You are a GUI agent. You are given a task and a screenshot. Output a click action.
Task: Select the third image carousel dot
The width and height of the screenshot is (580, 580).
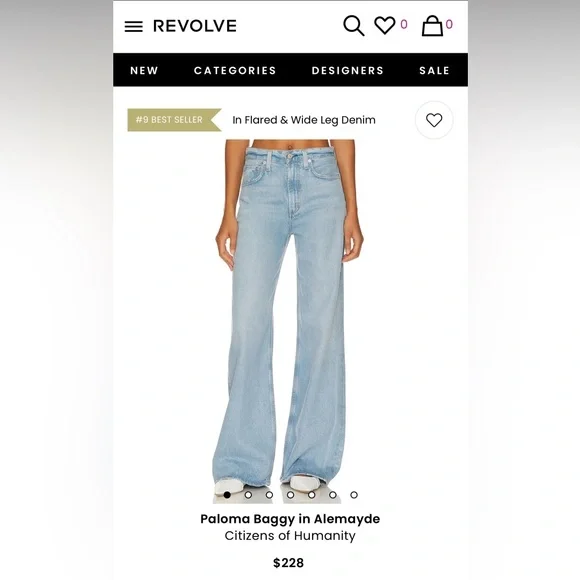point(269,495)
